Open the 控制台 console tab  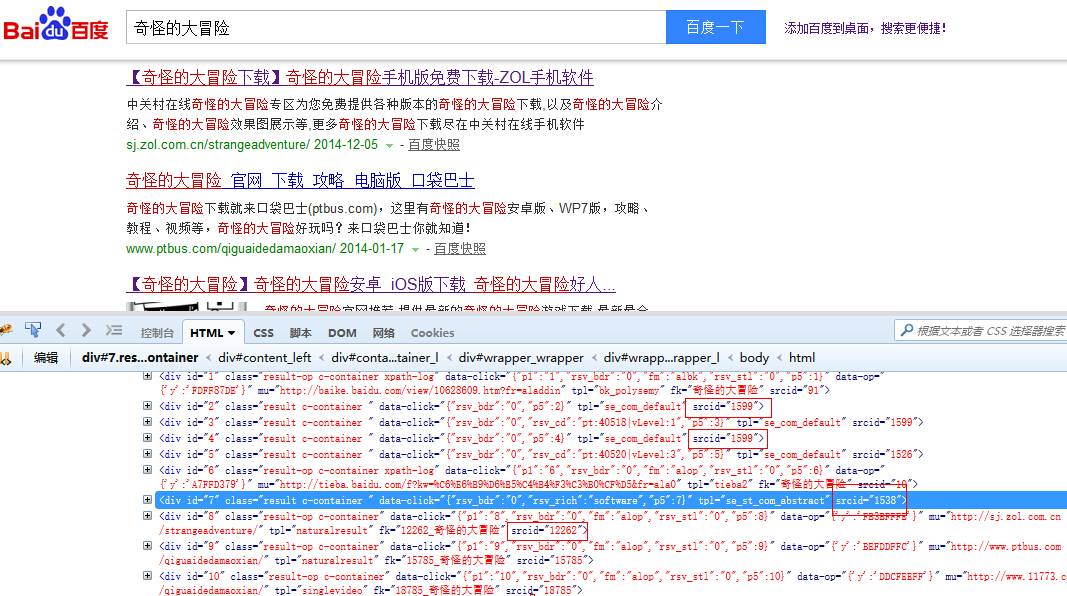[157, 333]
